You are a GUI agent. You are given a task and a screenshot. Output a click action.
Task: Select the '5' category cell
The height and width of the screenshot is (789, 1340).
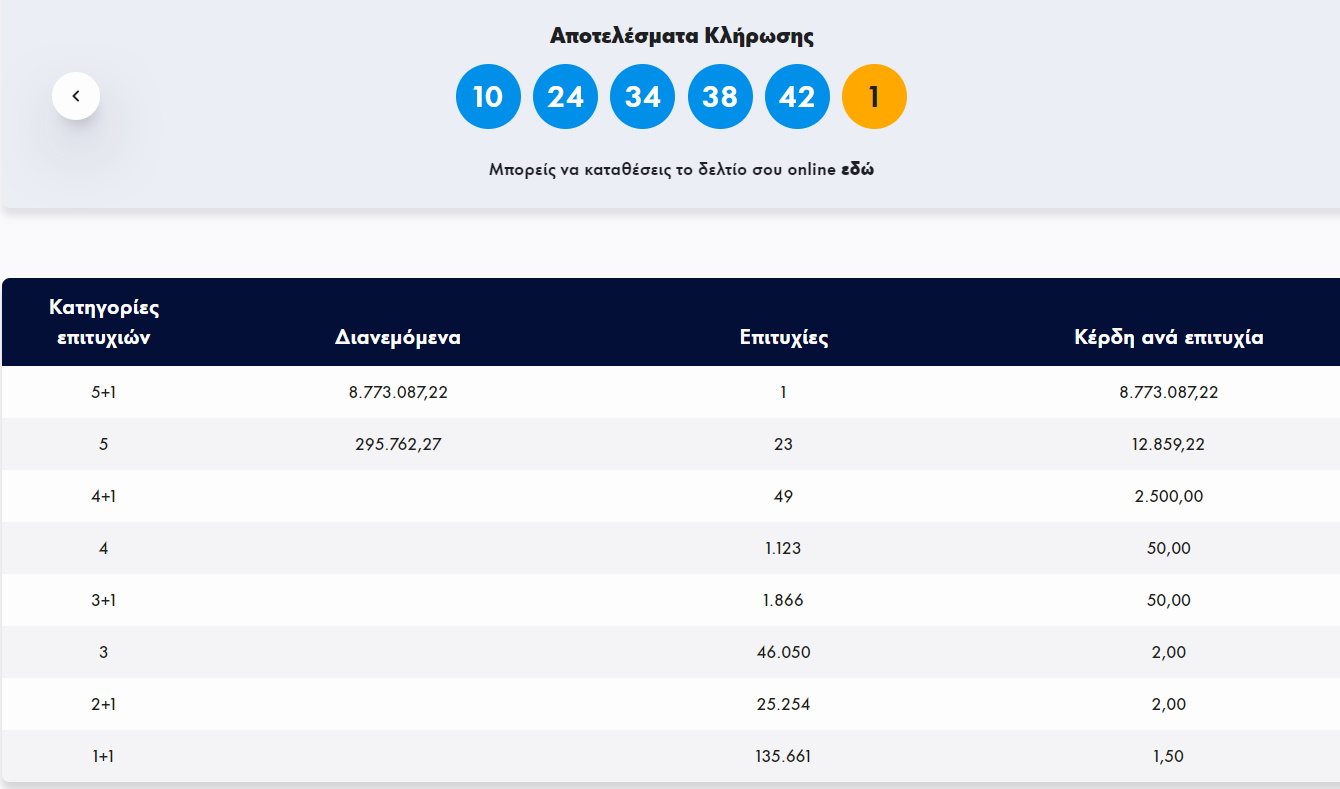(x=104, y=445)
